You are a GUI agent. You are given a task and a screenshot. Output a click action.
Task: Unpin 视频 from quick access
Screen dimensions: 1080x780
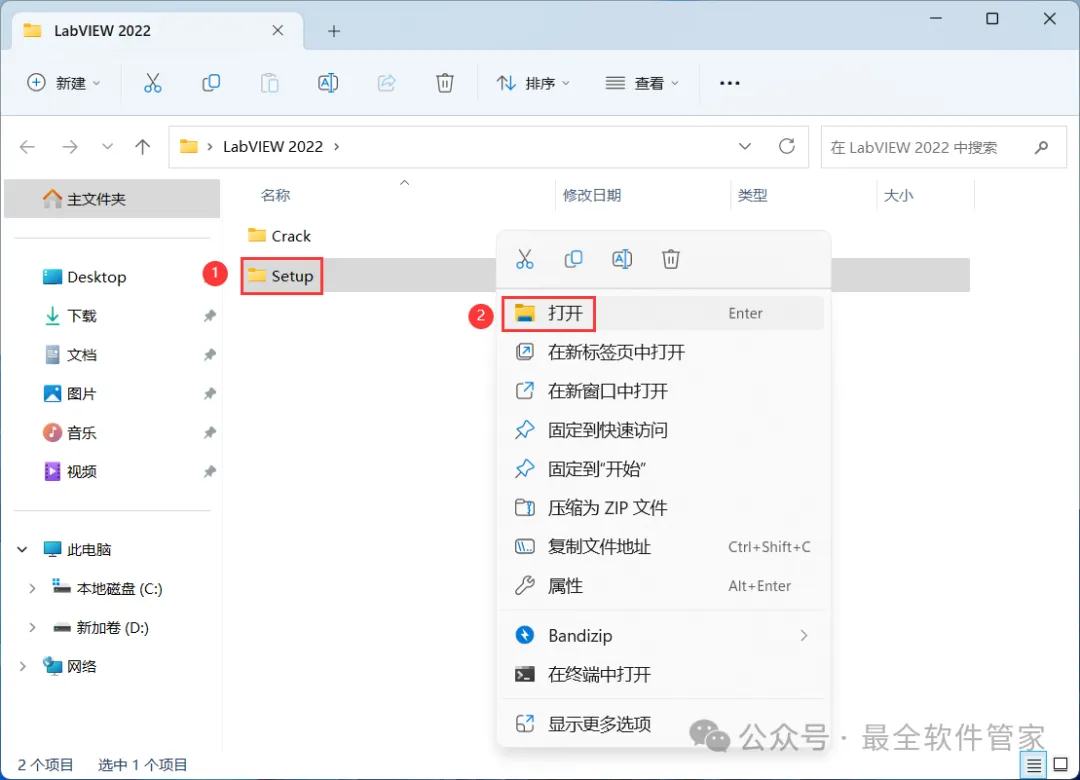[209, 471]
